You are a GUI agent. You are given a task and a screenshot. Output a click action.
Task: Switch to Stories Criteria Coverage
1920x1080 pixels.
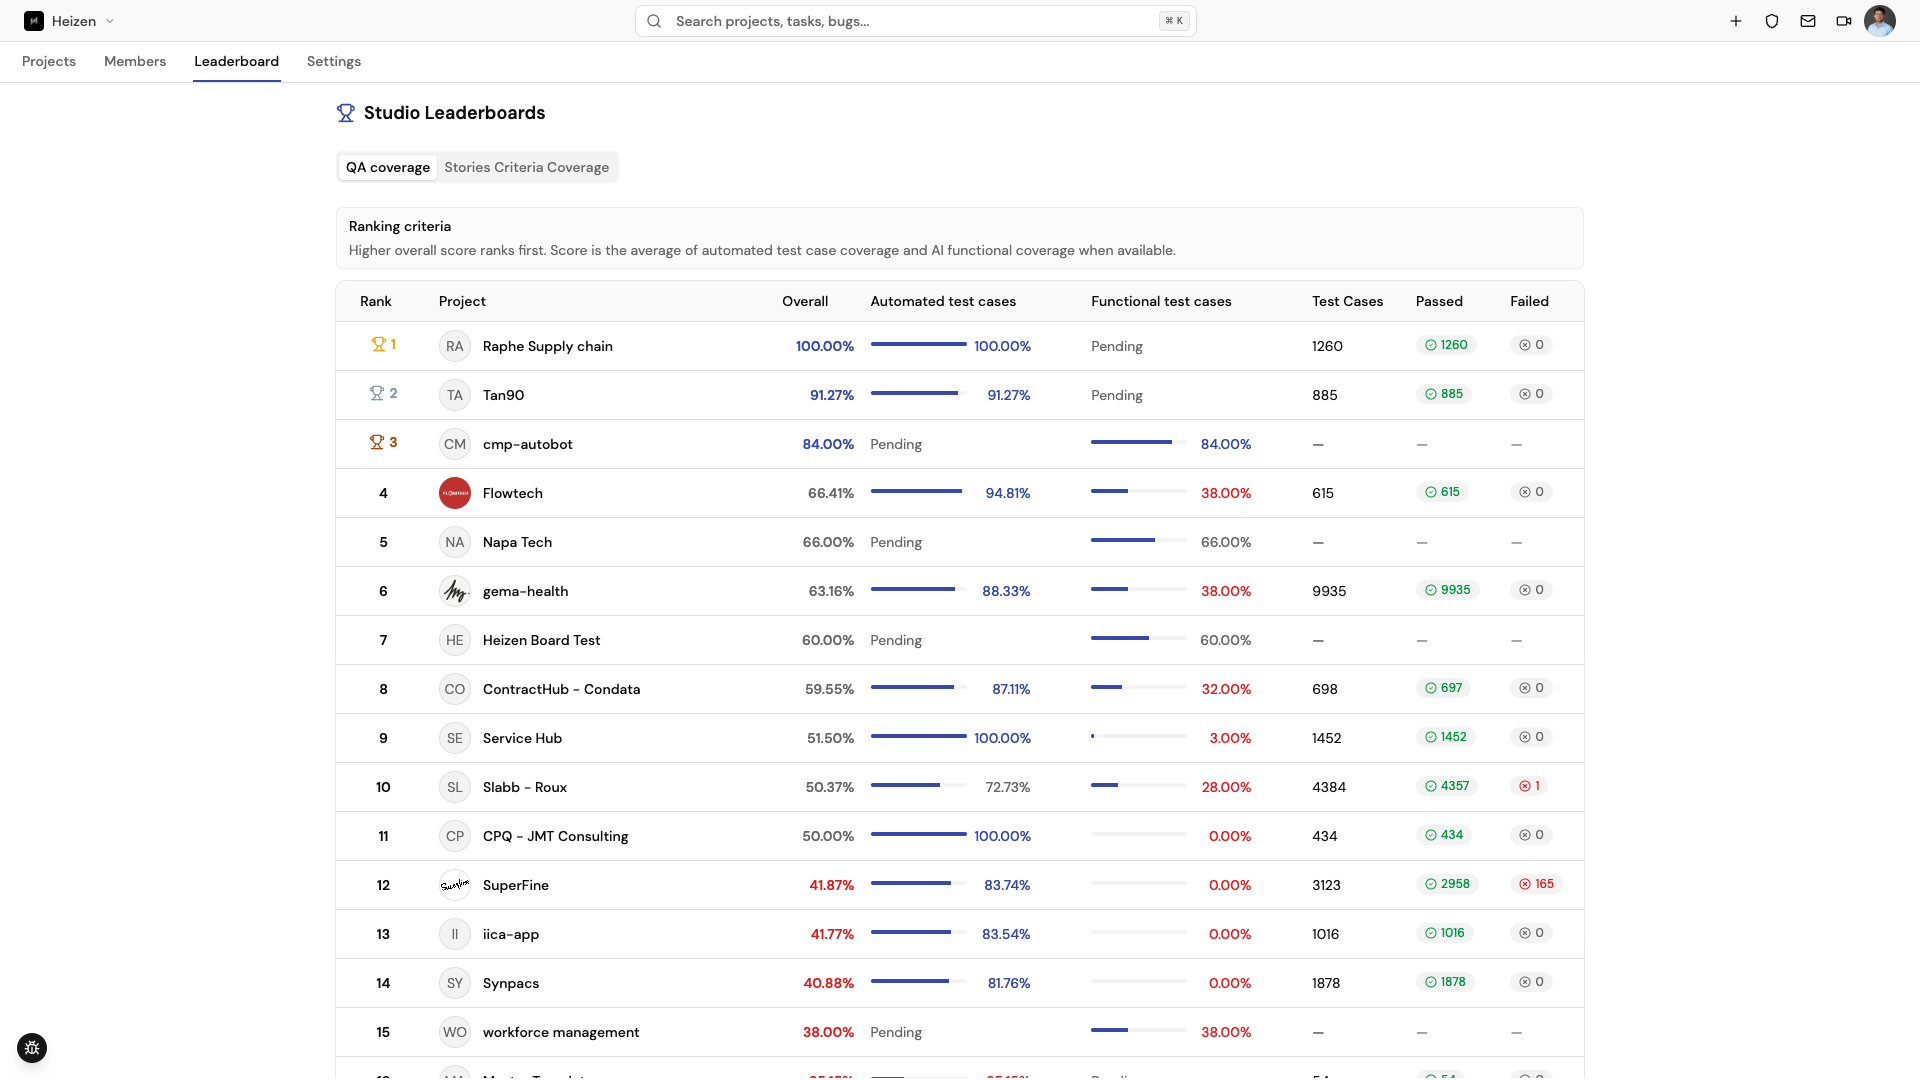[x=527, y=167]
